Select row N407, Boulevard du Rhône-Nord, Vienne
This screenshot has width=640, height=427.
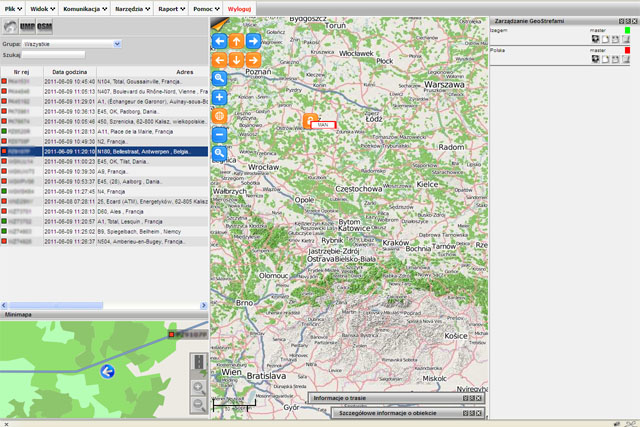click(x=104, y=91)
